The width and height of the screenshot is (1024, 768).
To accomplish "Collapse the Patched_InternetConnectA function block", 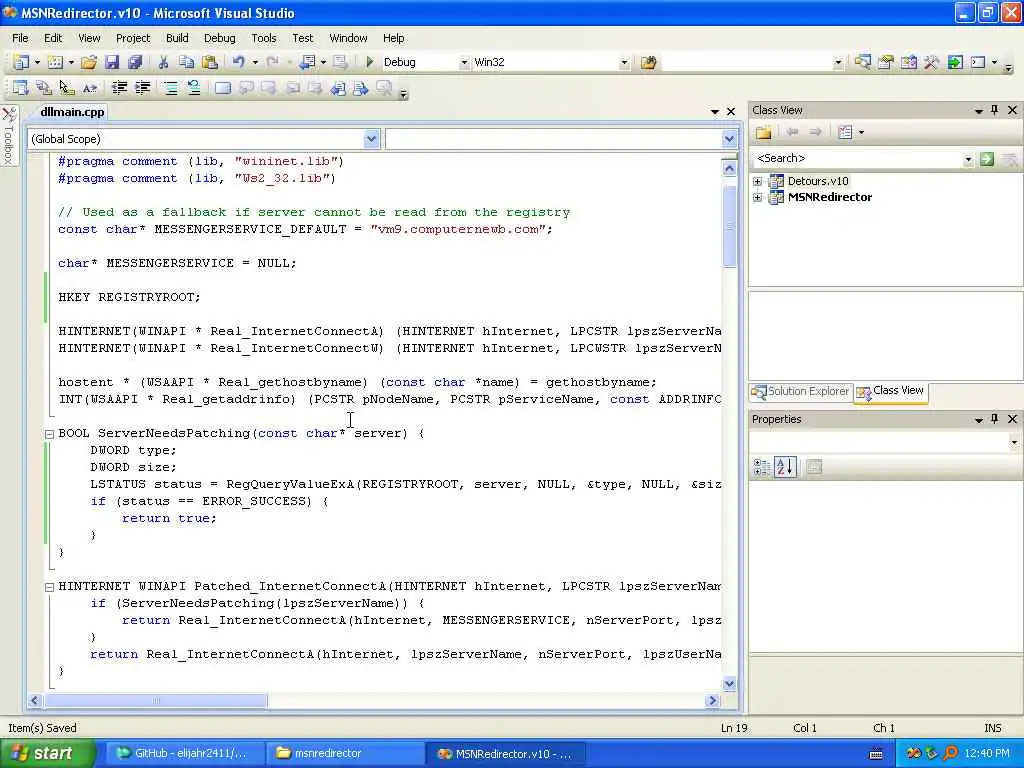I will click(x=50, y=587).
